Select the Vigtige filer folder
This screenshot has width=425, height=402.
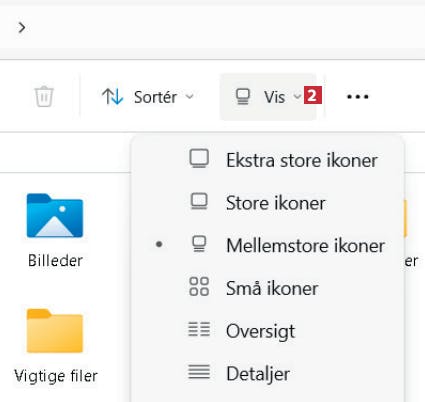56,346
